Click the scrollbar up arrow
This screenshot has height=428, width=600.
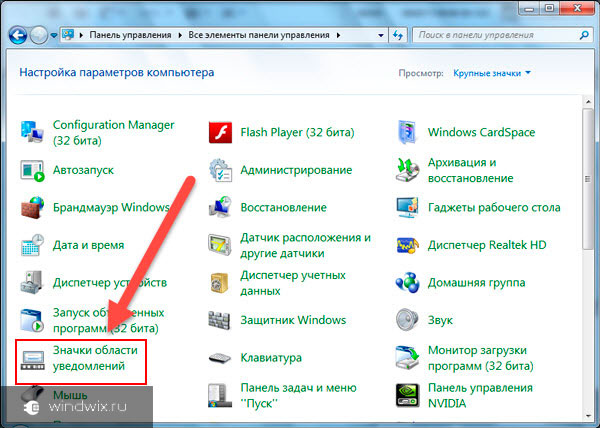(x=588, y=102)
